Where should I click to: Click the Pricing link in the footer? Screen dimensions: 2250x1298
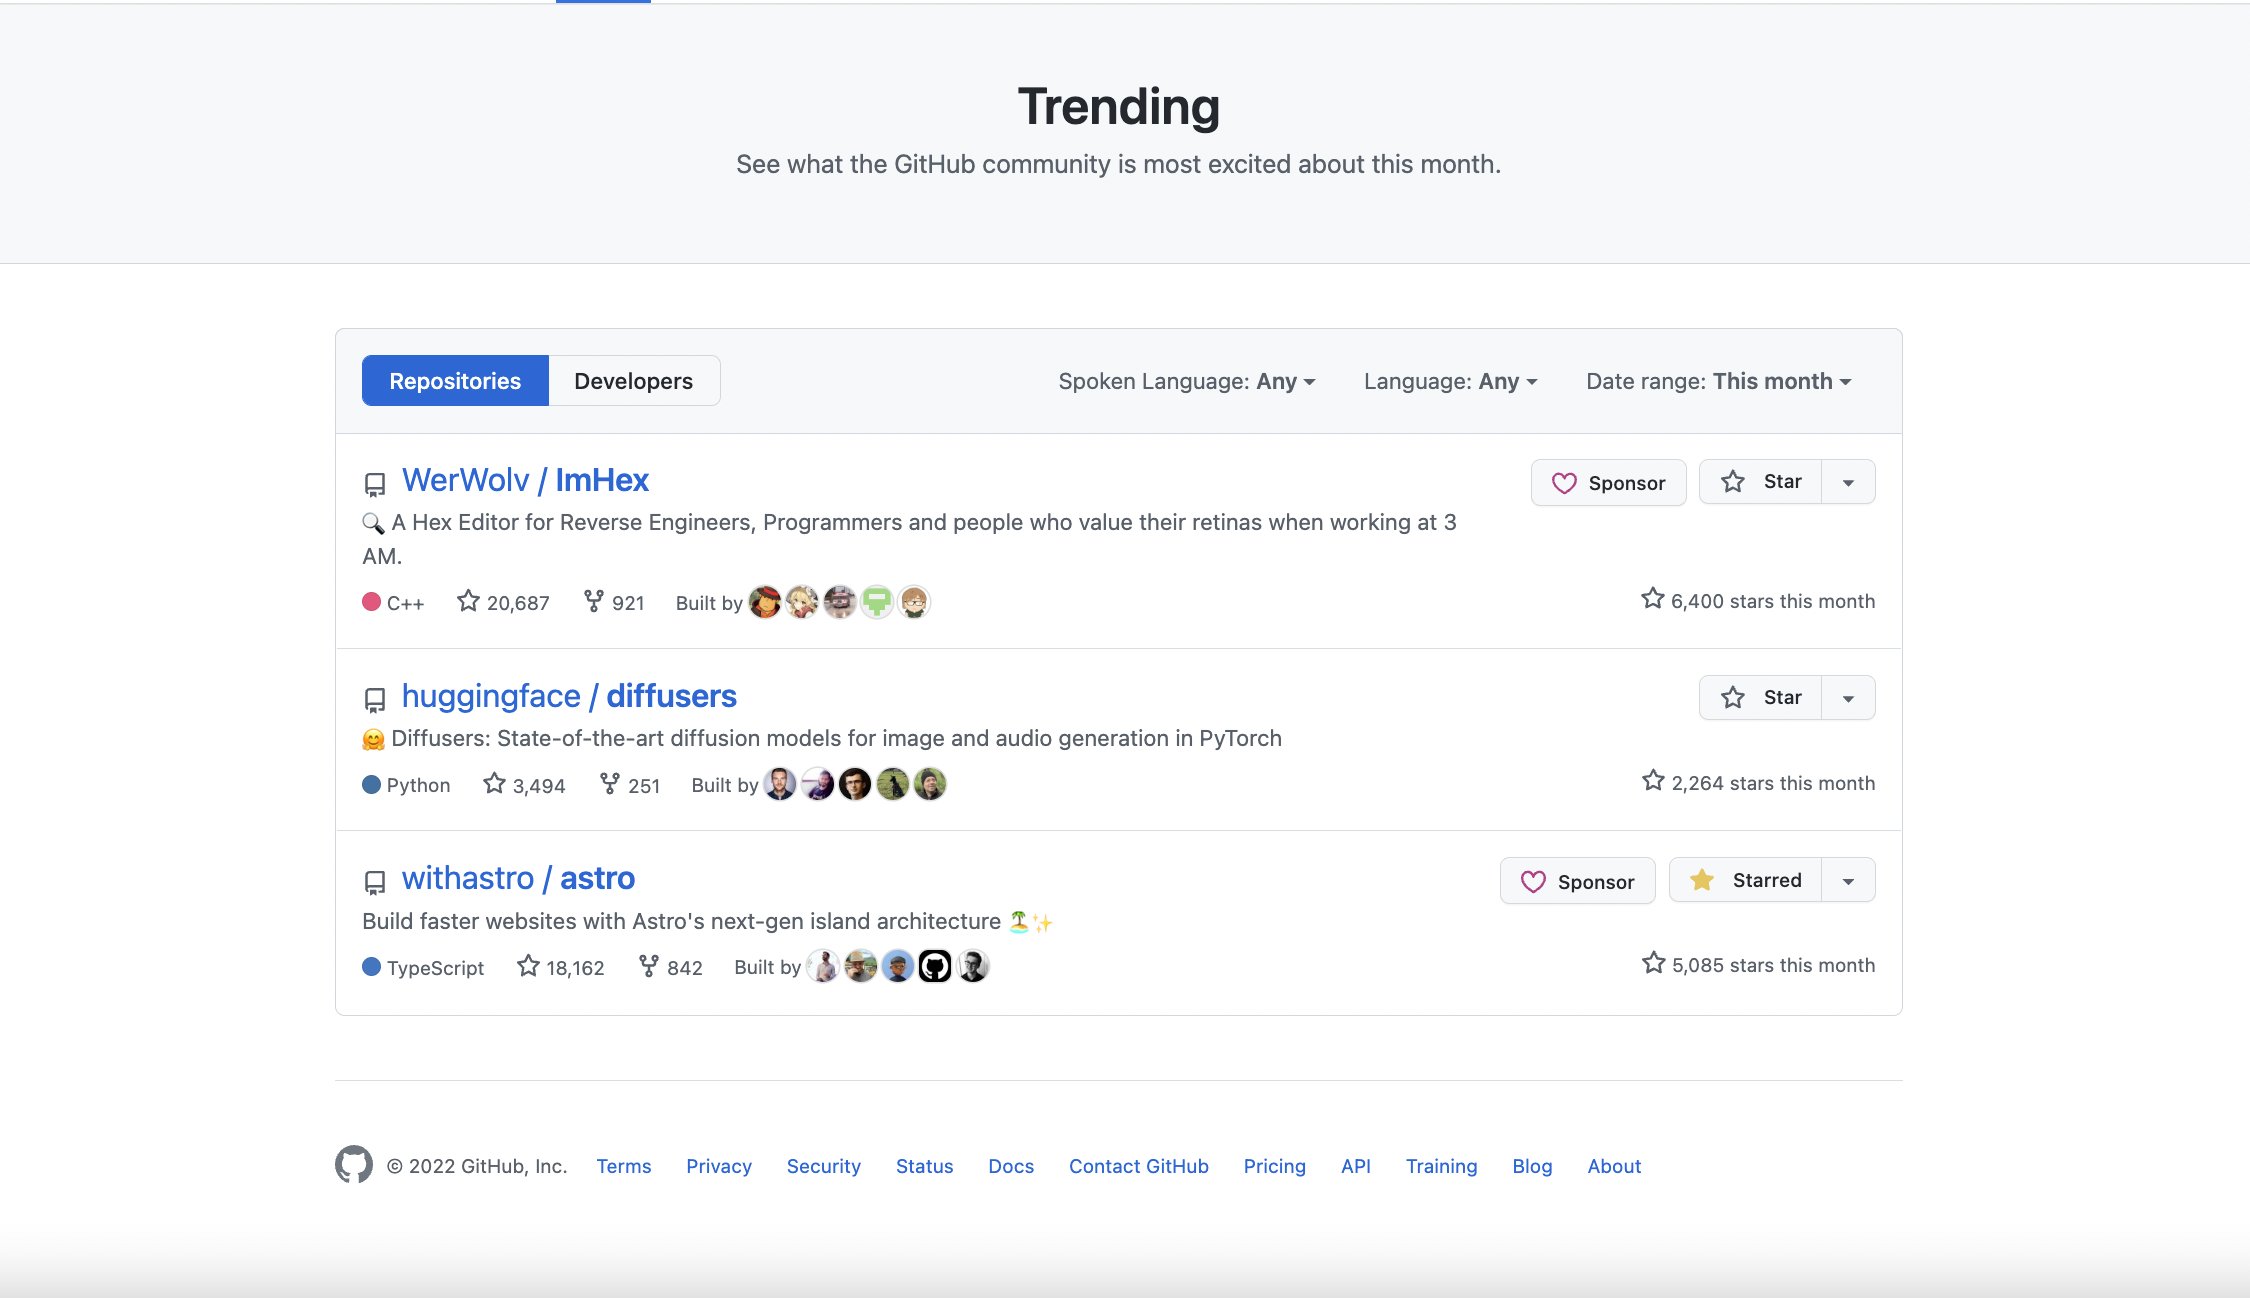pyautogui.click(x=1274, y=1166)
